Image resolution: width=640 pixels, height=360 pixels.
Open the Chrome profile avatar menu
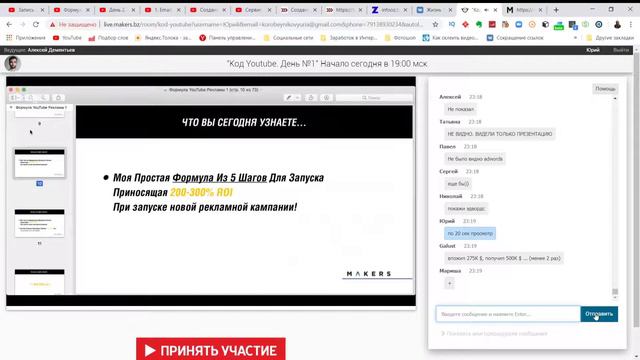617,24
